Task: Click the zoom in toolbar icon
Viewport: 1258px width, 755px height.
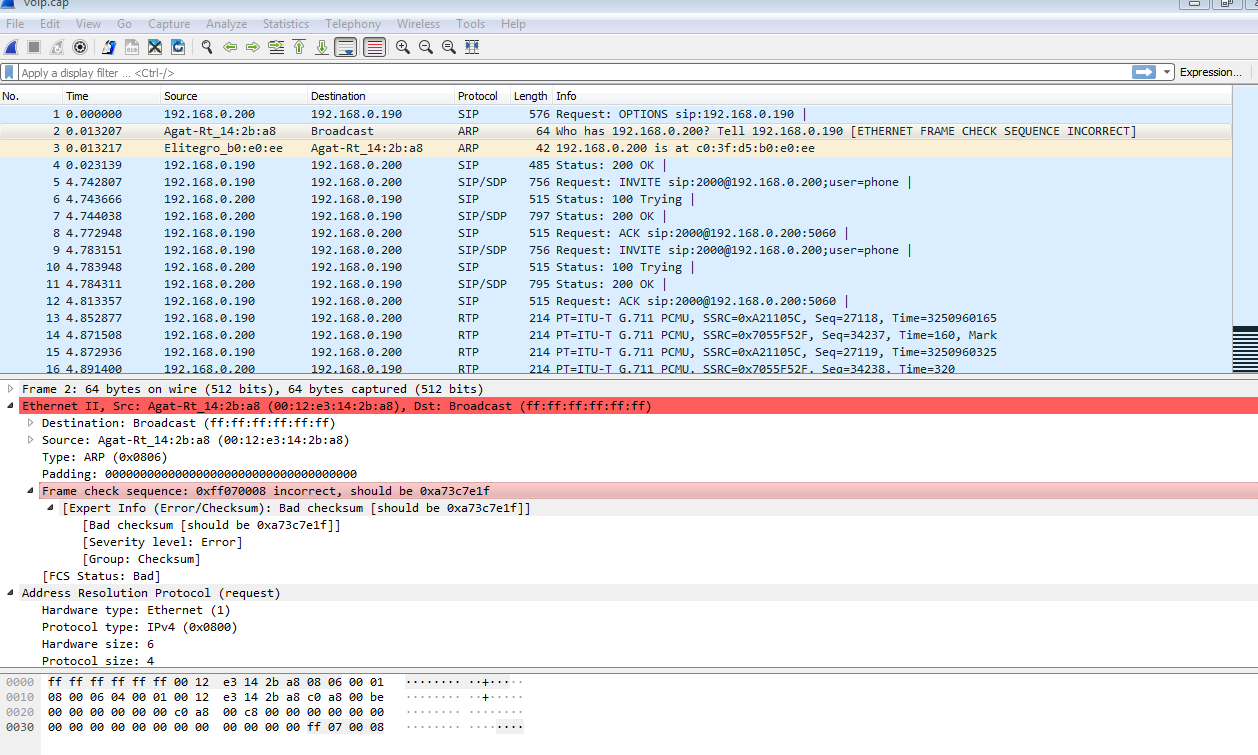Action: (x=403, y=47)
